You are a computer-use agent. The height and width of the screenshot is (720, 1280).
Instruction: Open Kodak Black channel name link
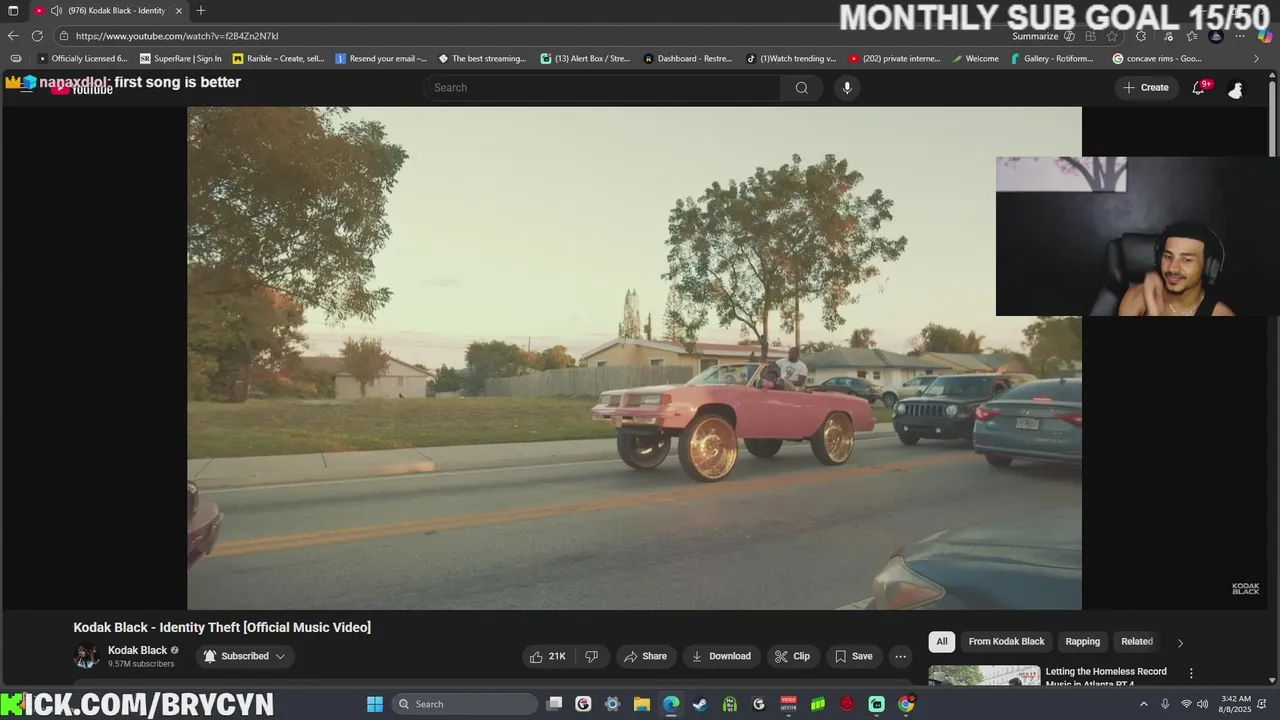138,650
